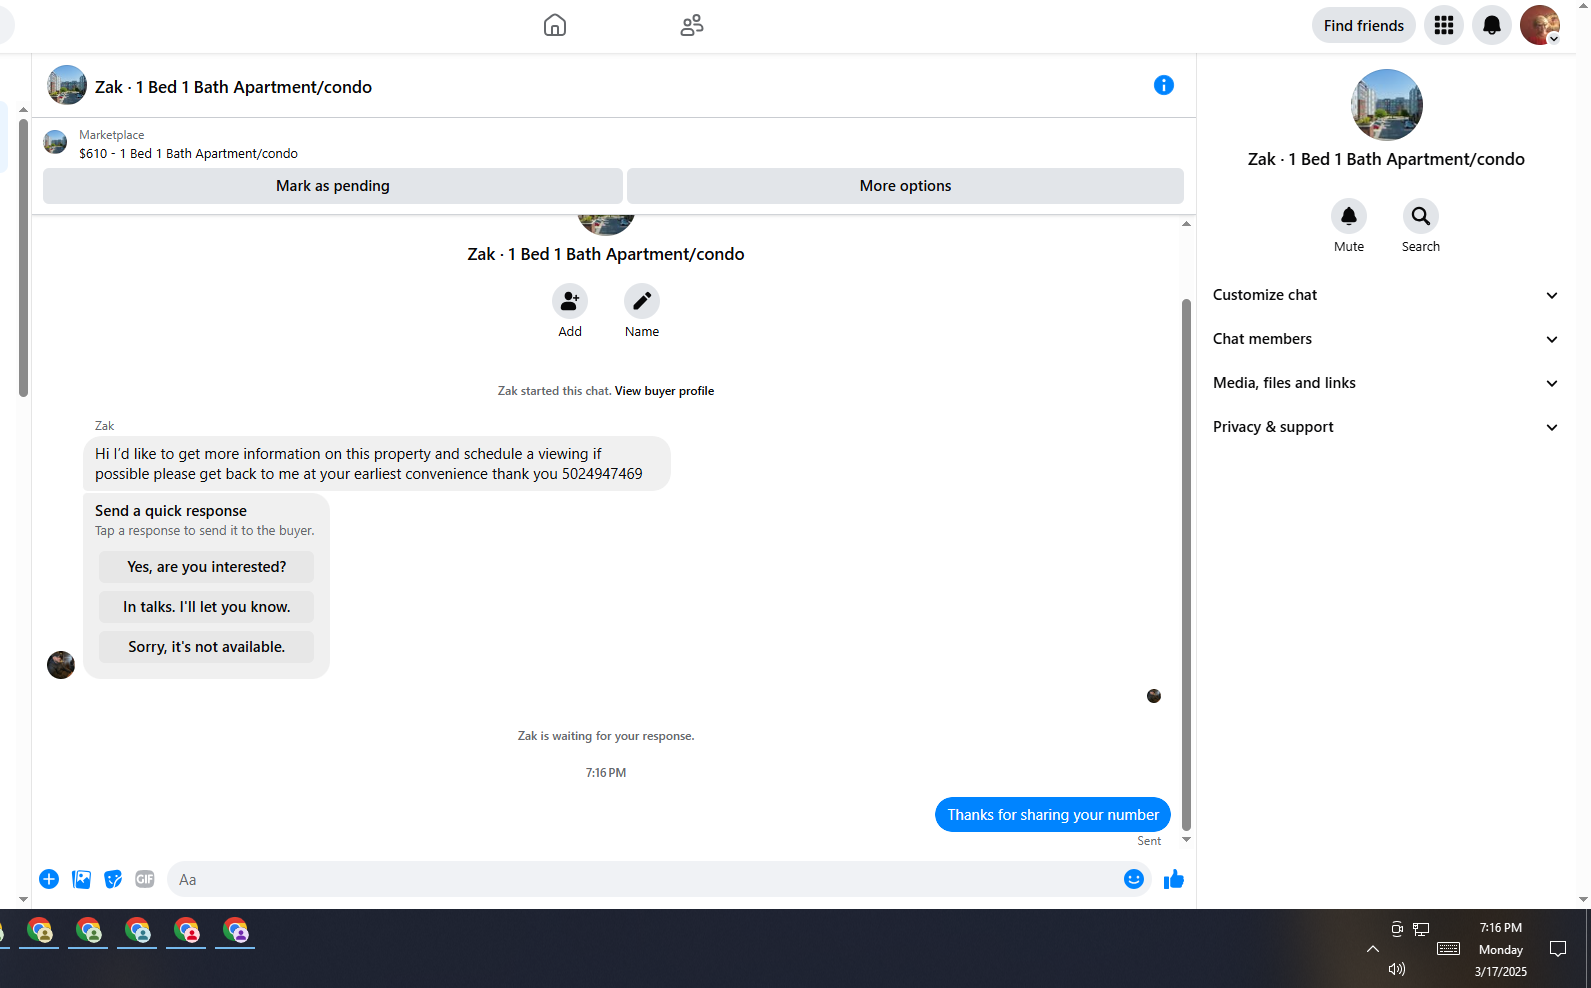The height and width of the screenshot is (988, 1591).
Task: Click the Name pencil icon
Action: [642, 301]
